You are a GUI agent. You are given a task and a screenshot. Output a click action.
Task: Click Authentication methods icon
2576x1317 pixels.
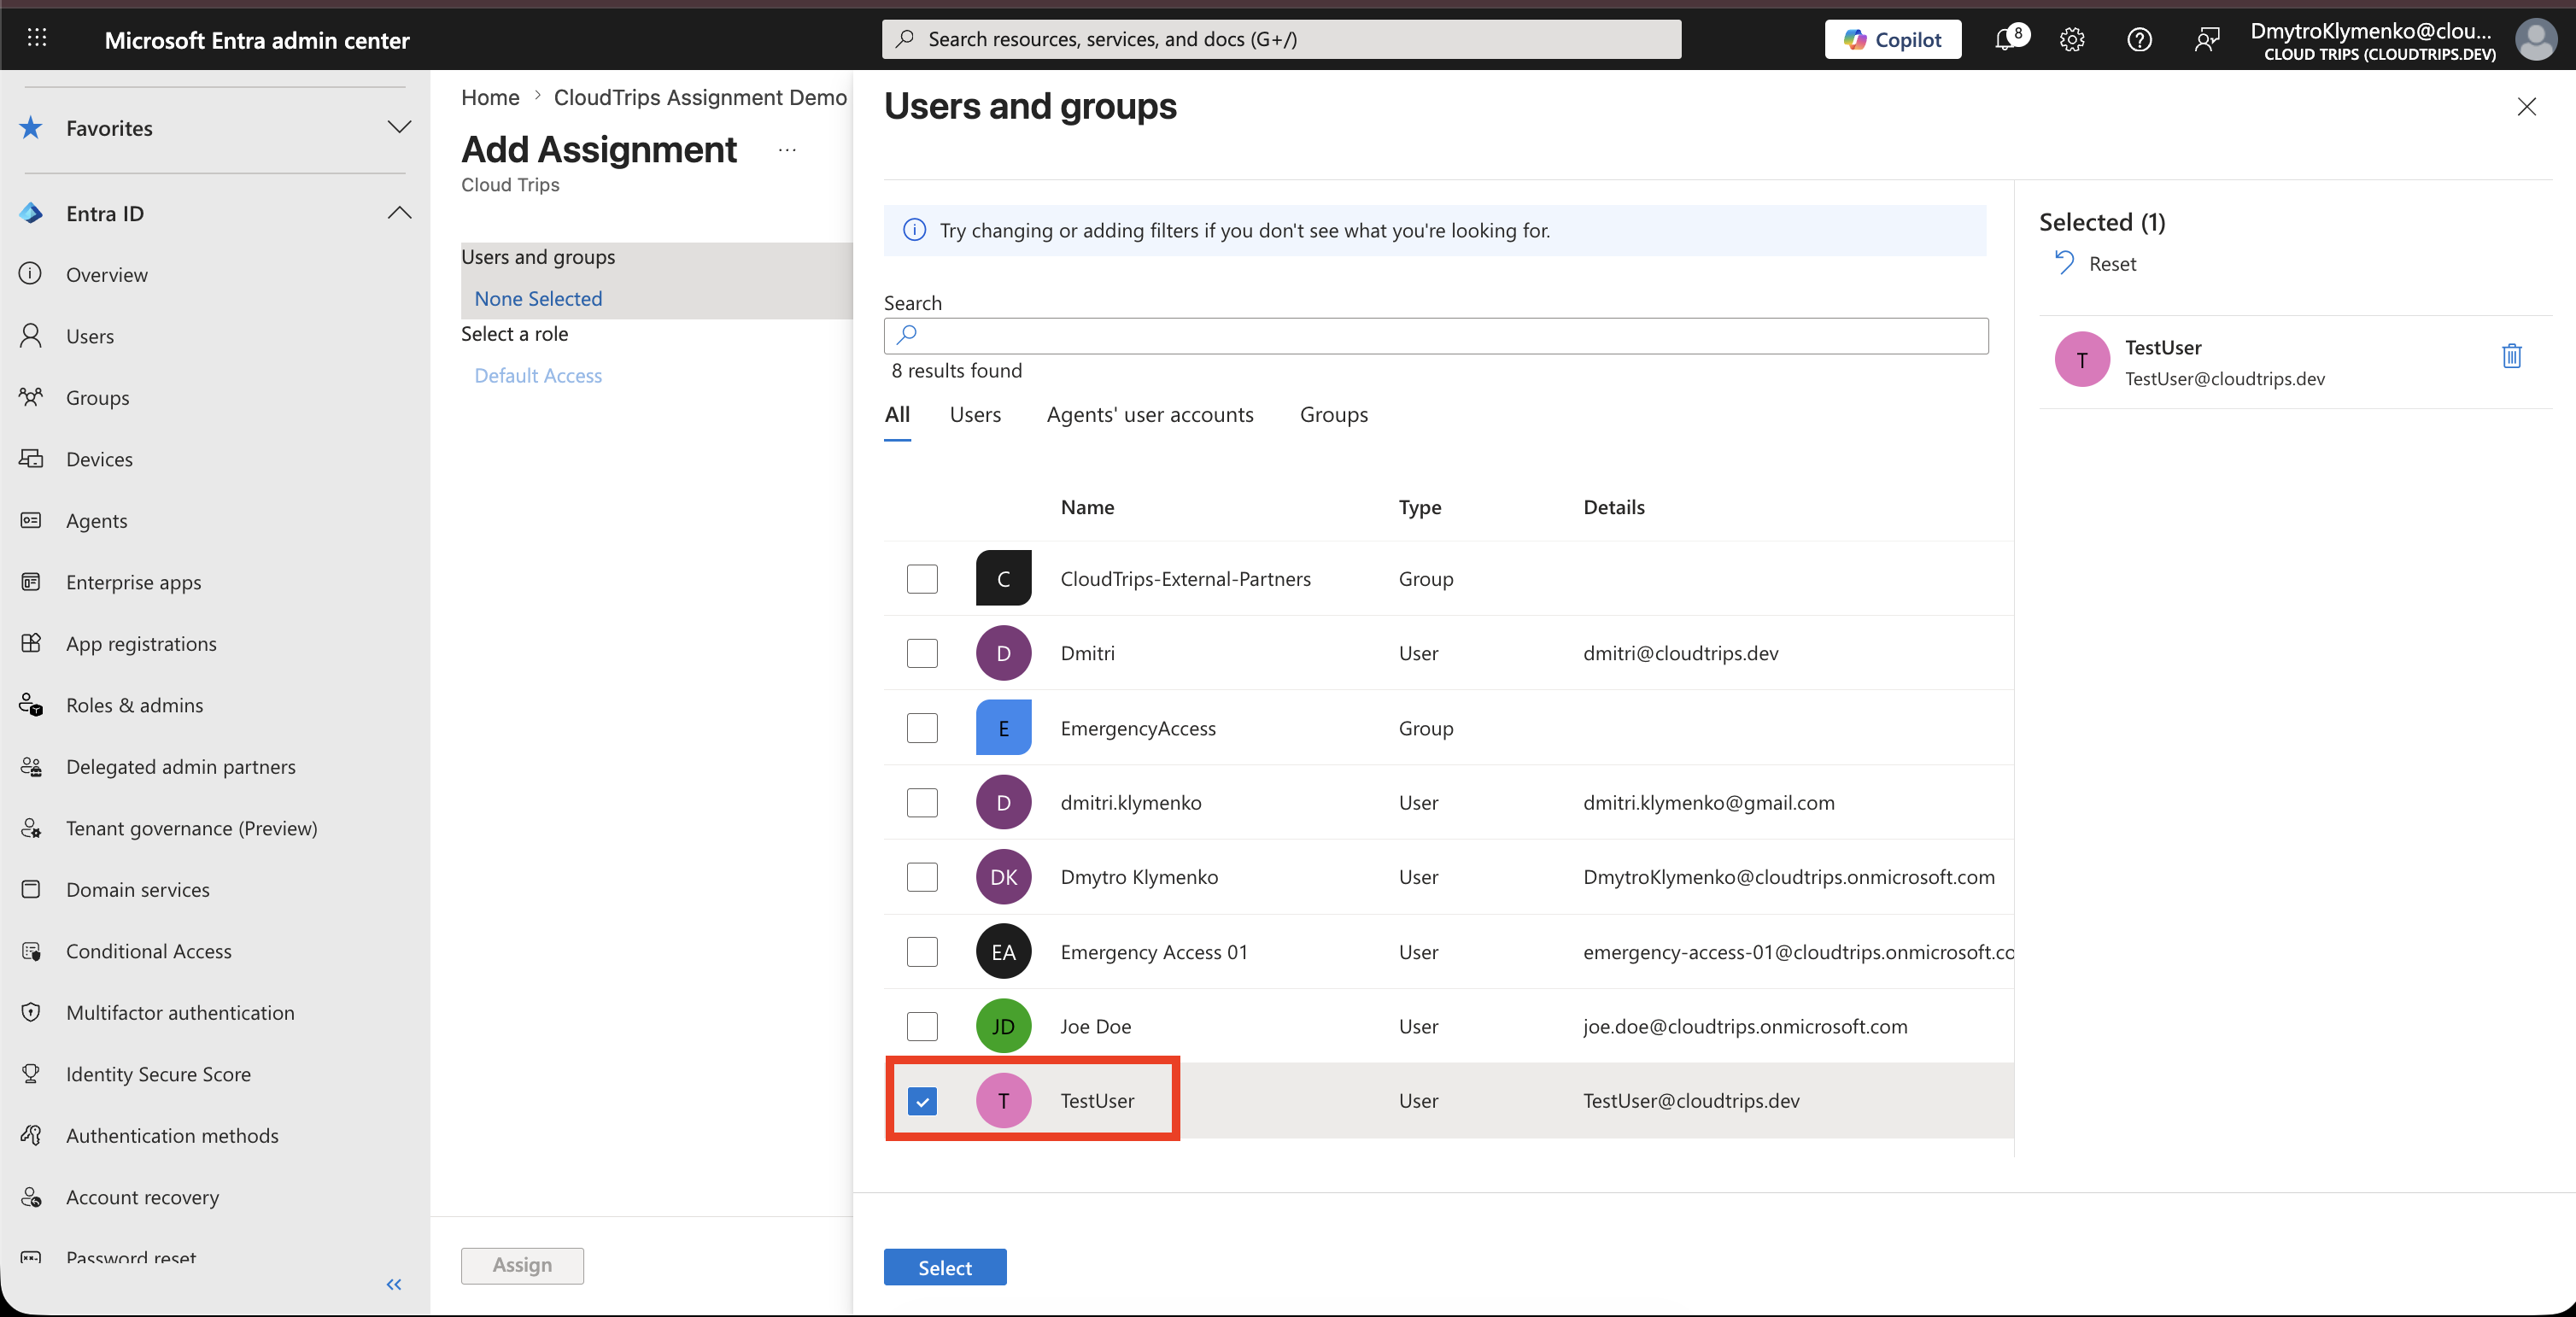[x=31, y=1135]
